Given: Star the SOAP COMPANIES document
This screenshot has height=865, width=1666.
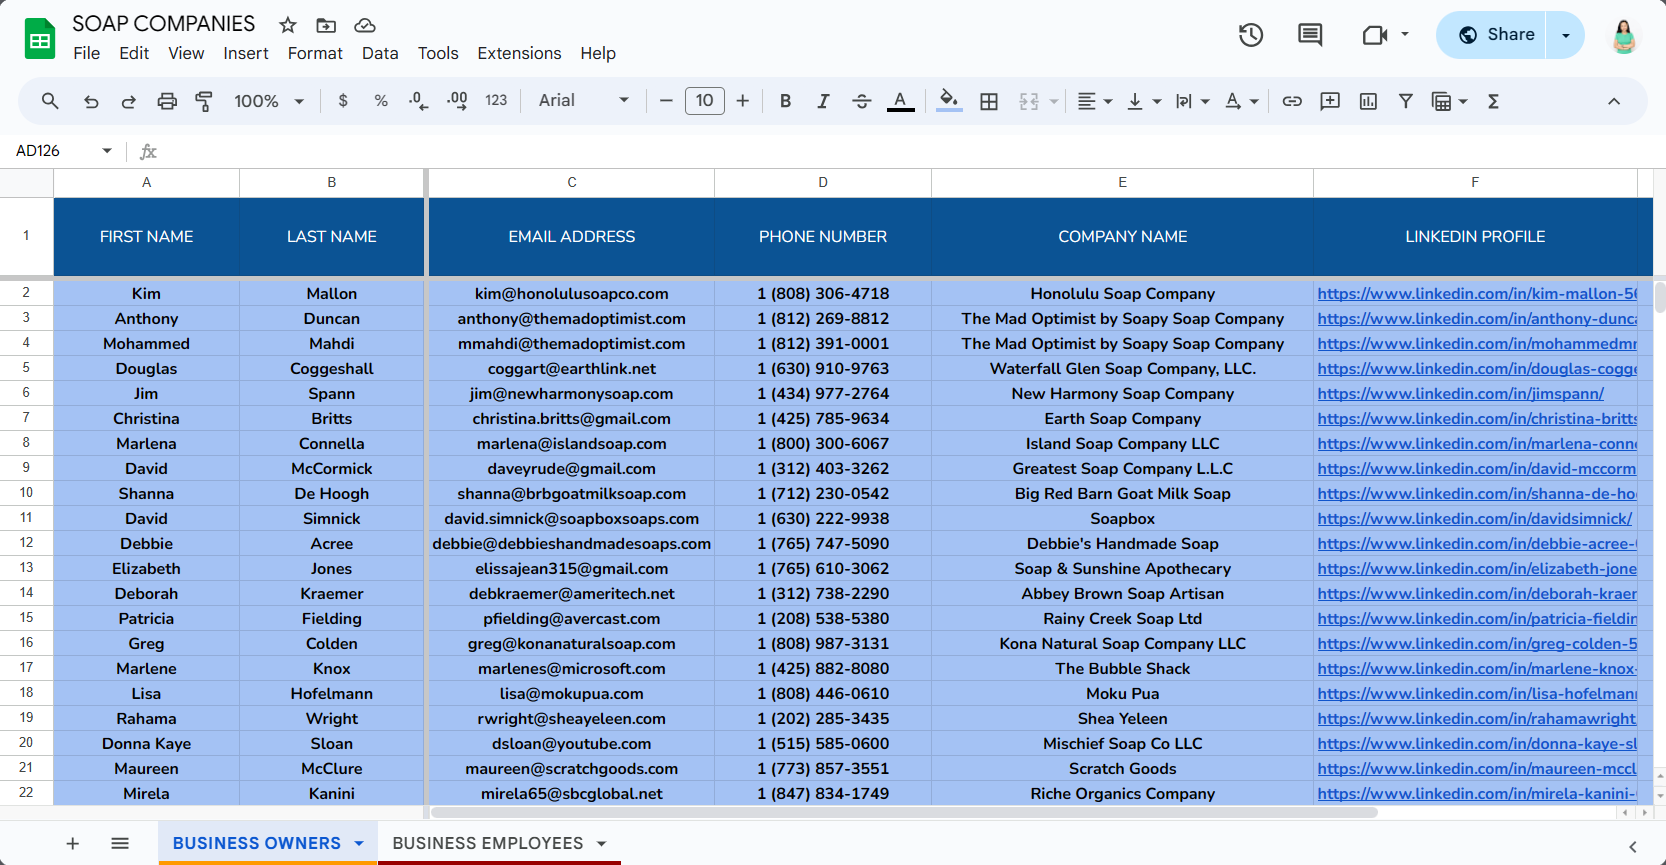Looking at the screenshot, I should (x=288, y=25).
